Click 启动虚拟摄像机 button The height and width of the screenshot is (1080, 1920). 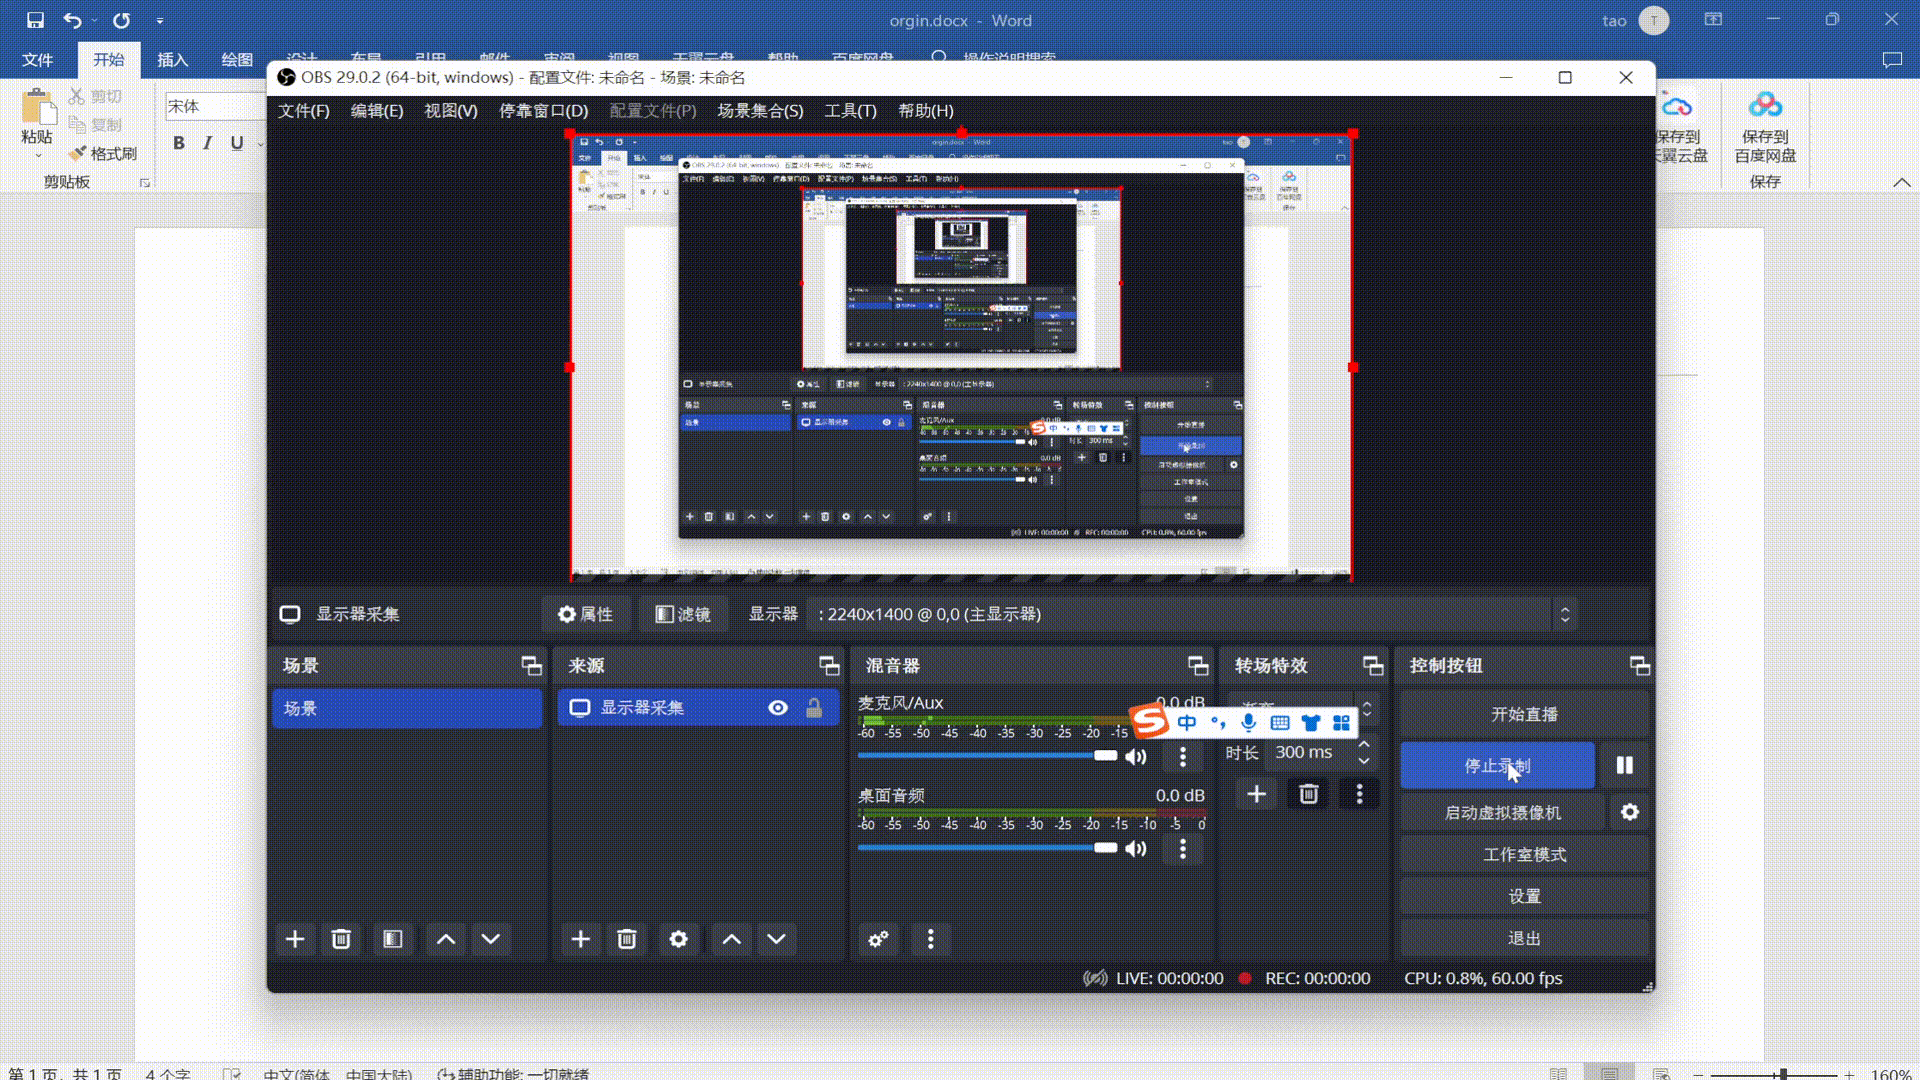point(1502,813)
